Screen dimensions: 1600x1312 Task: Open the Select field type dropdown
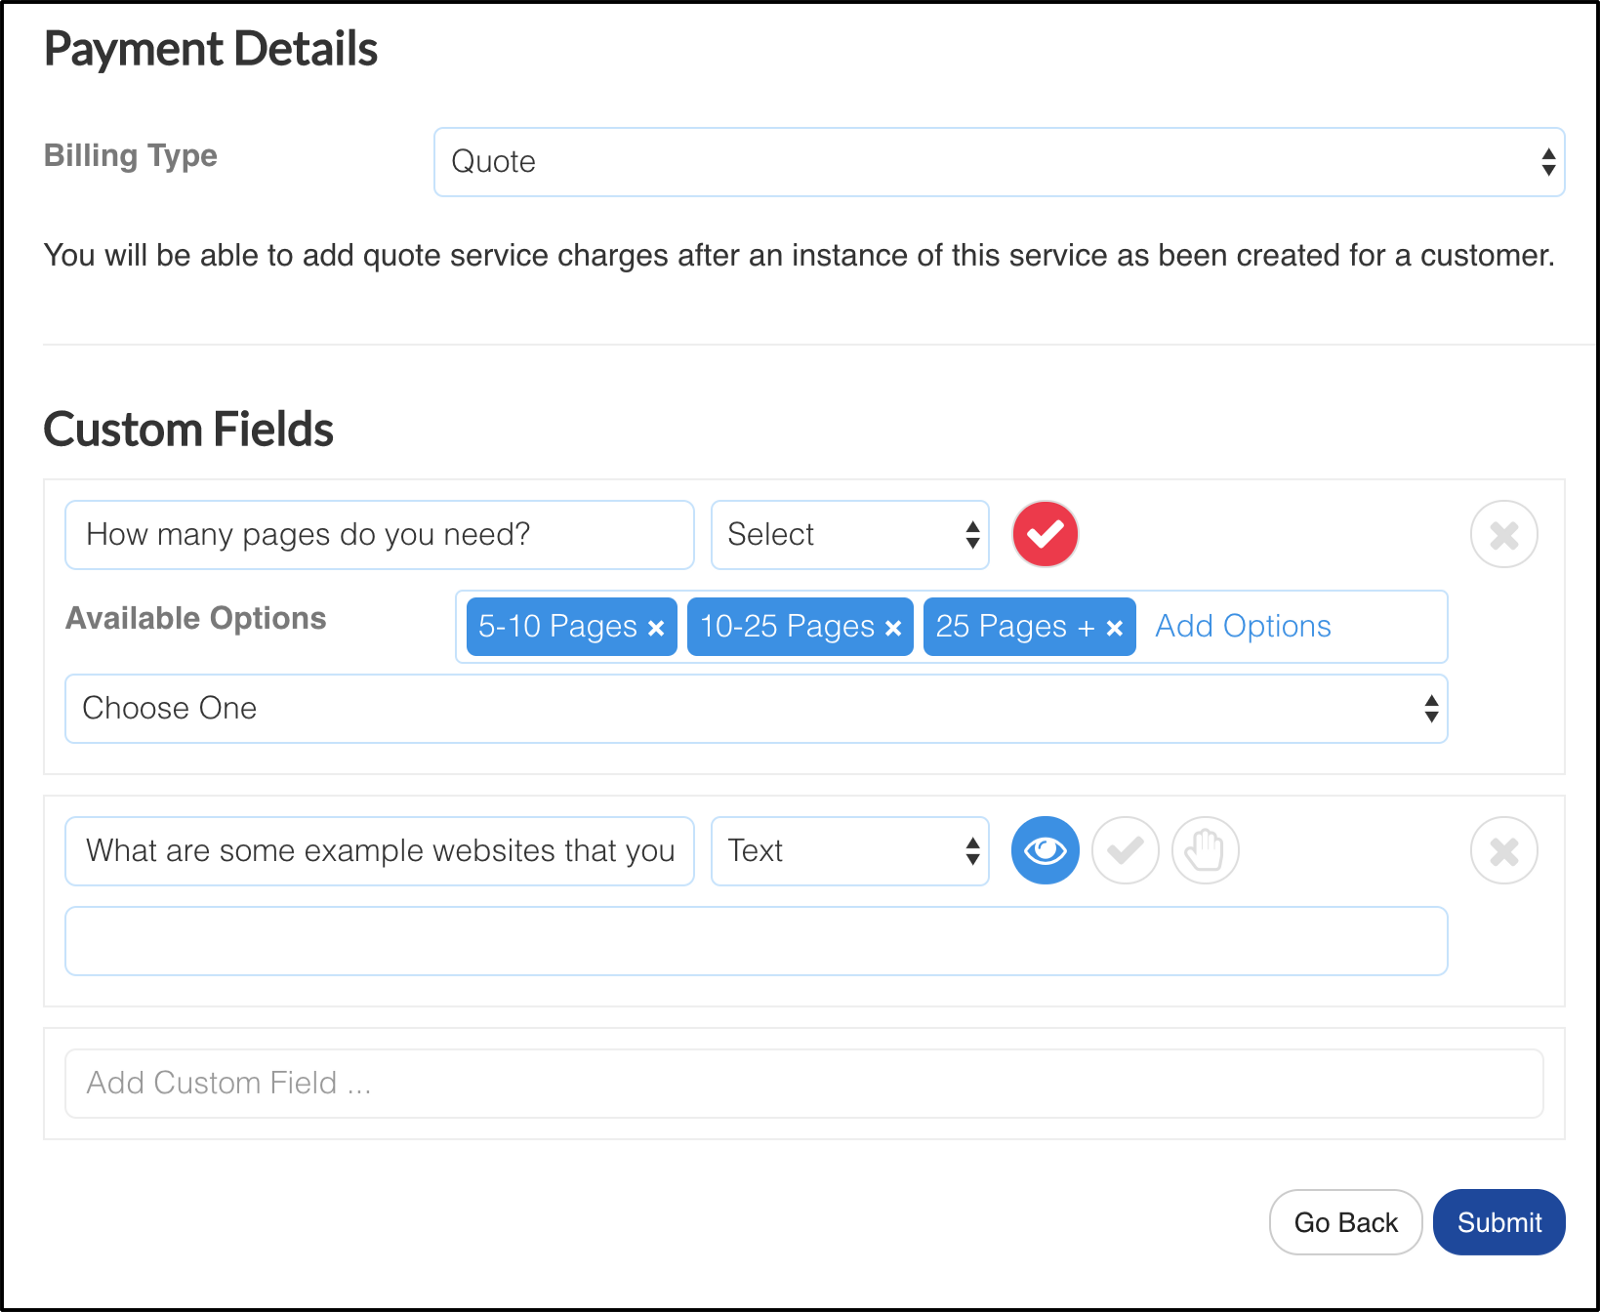(x=849, y=535)
